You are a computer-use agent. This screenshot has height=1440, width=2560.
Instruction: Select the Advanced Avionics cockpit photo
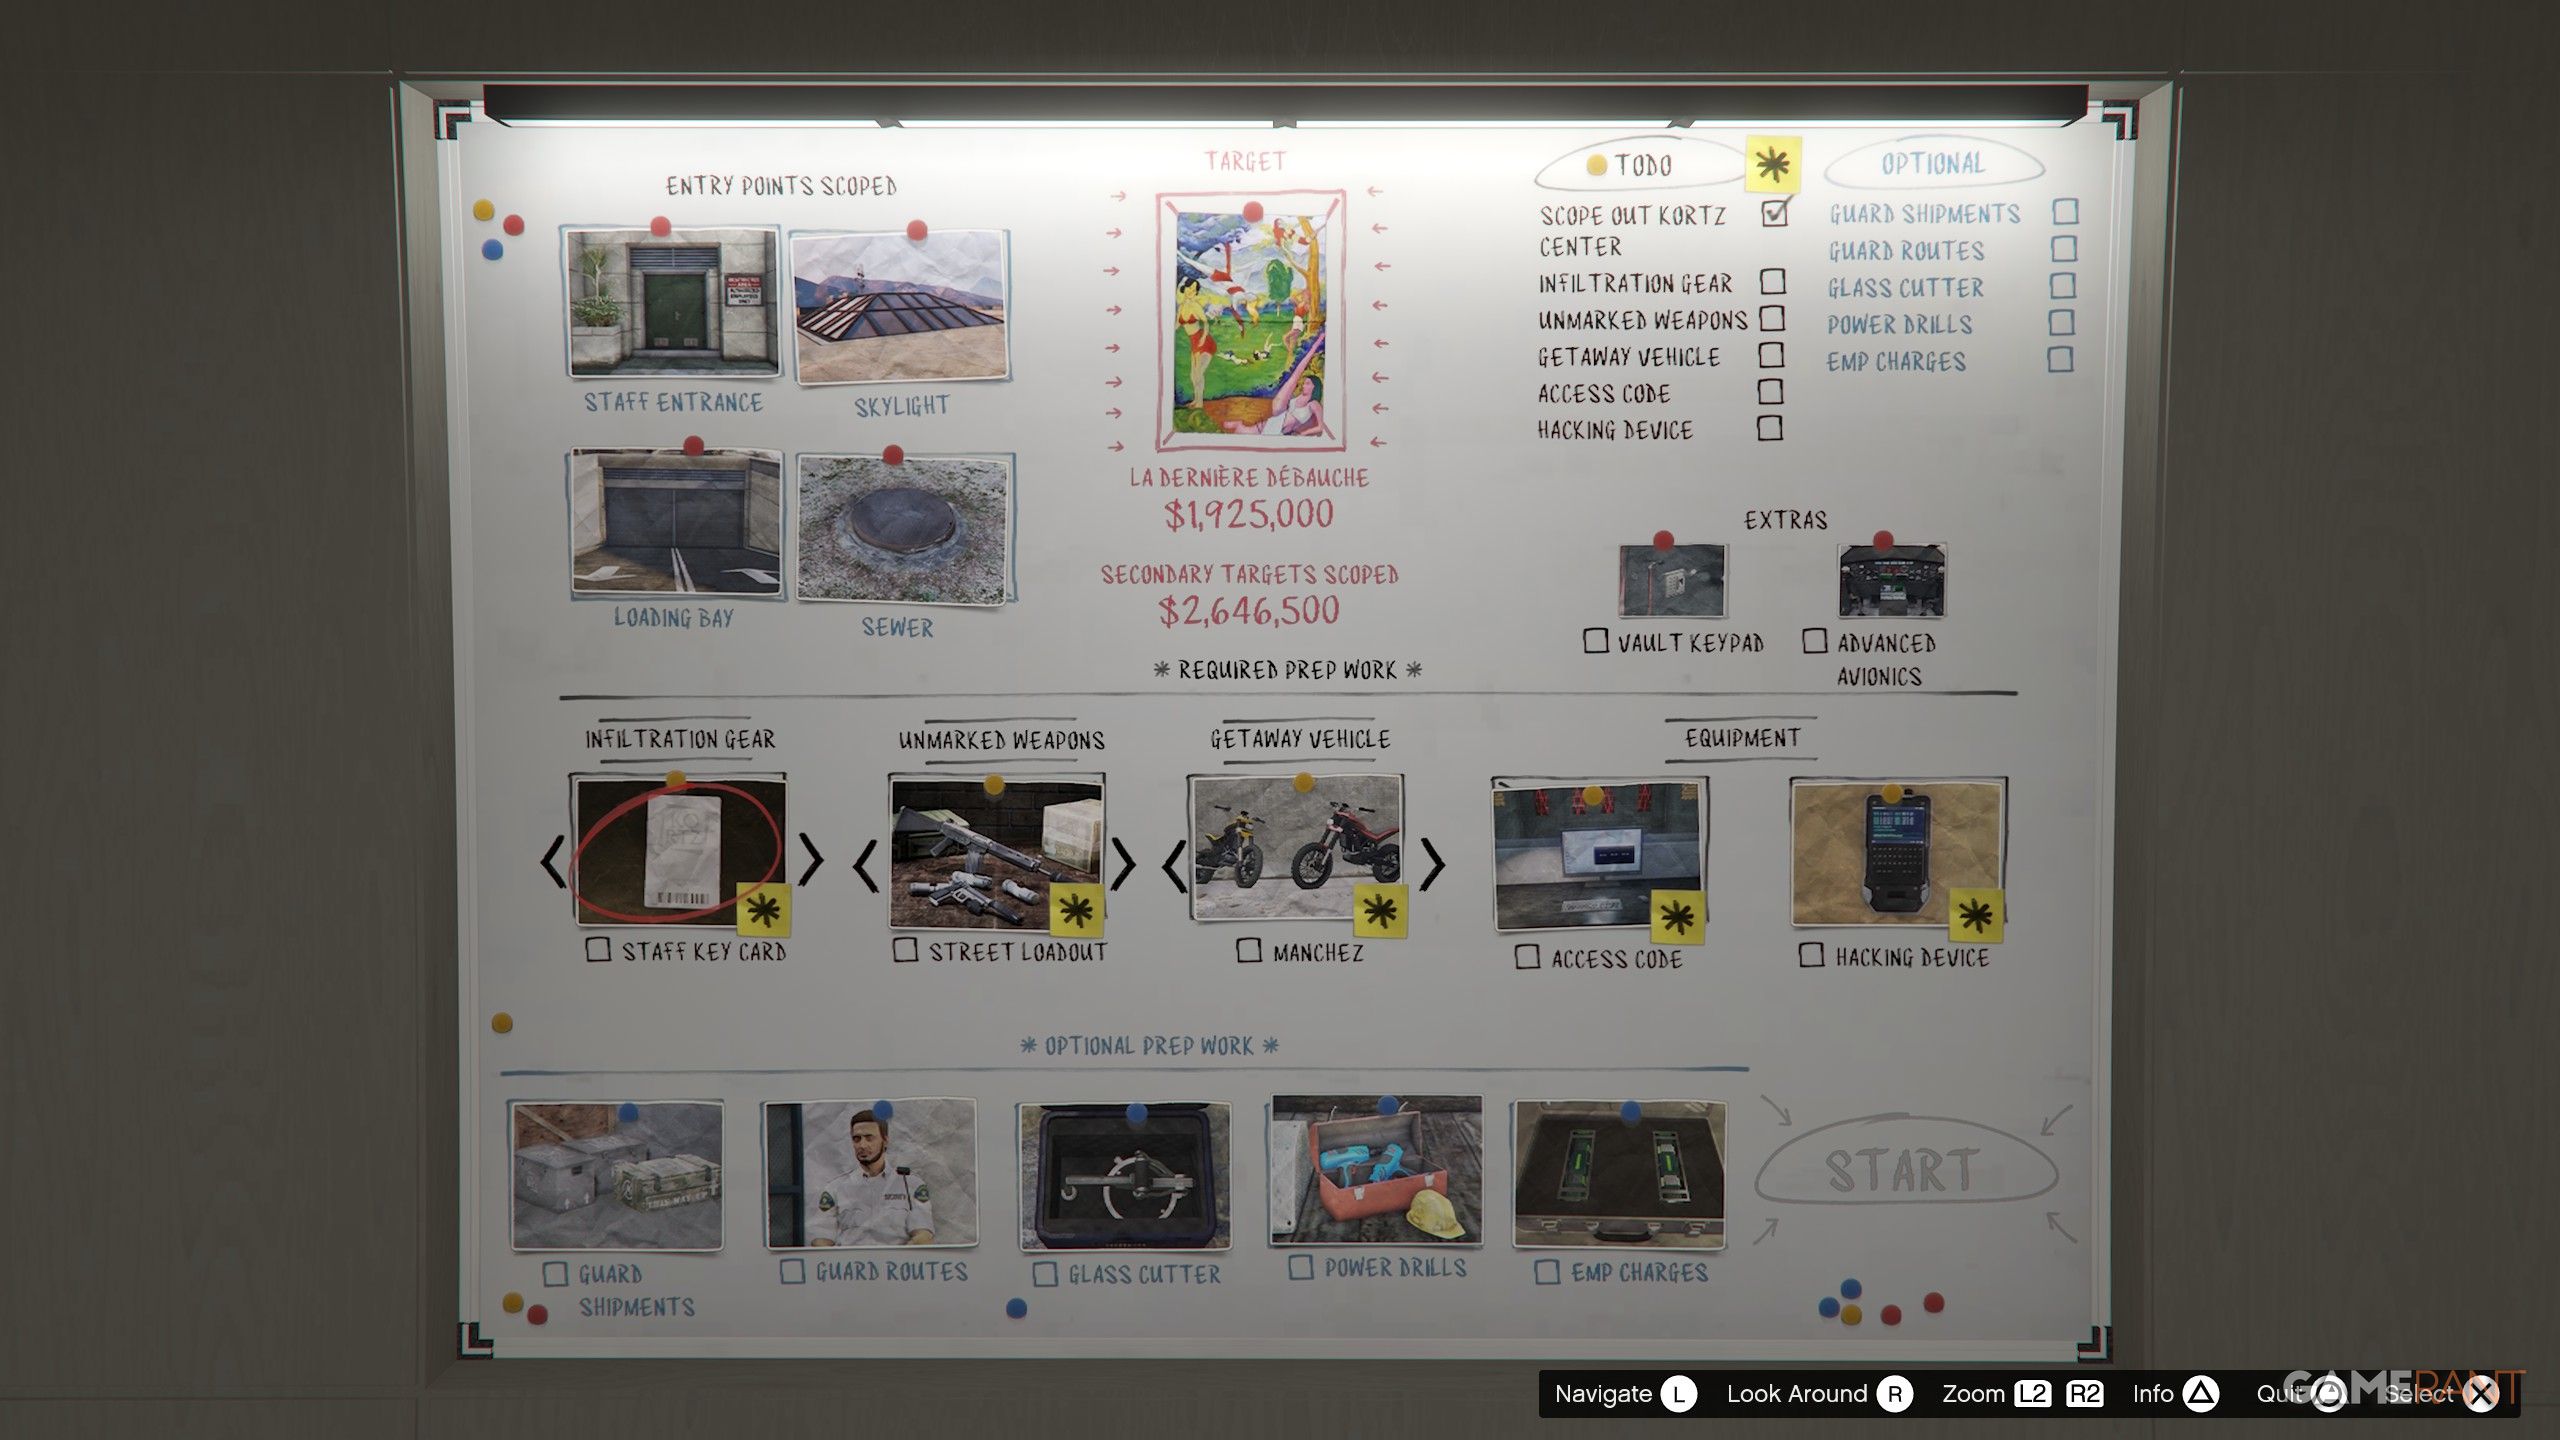(1891, 581)
